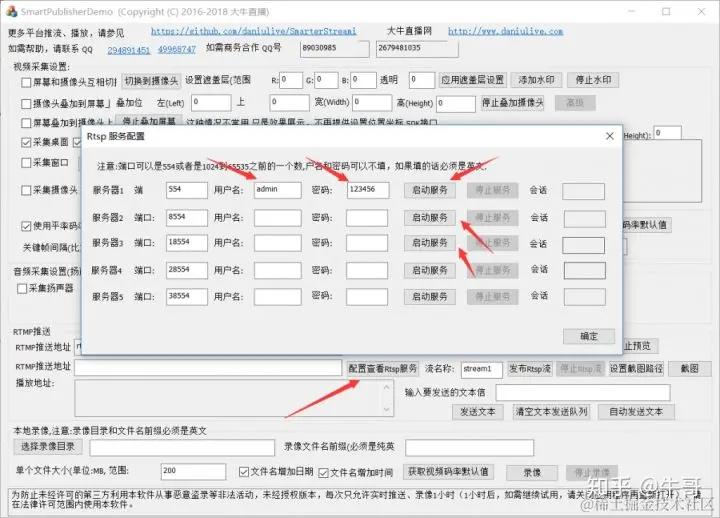Toggle 屏幕叠加到摄像头上 checkbox
The height and width of the screenshot is (518, 720).
tap(26, 123)
